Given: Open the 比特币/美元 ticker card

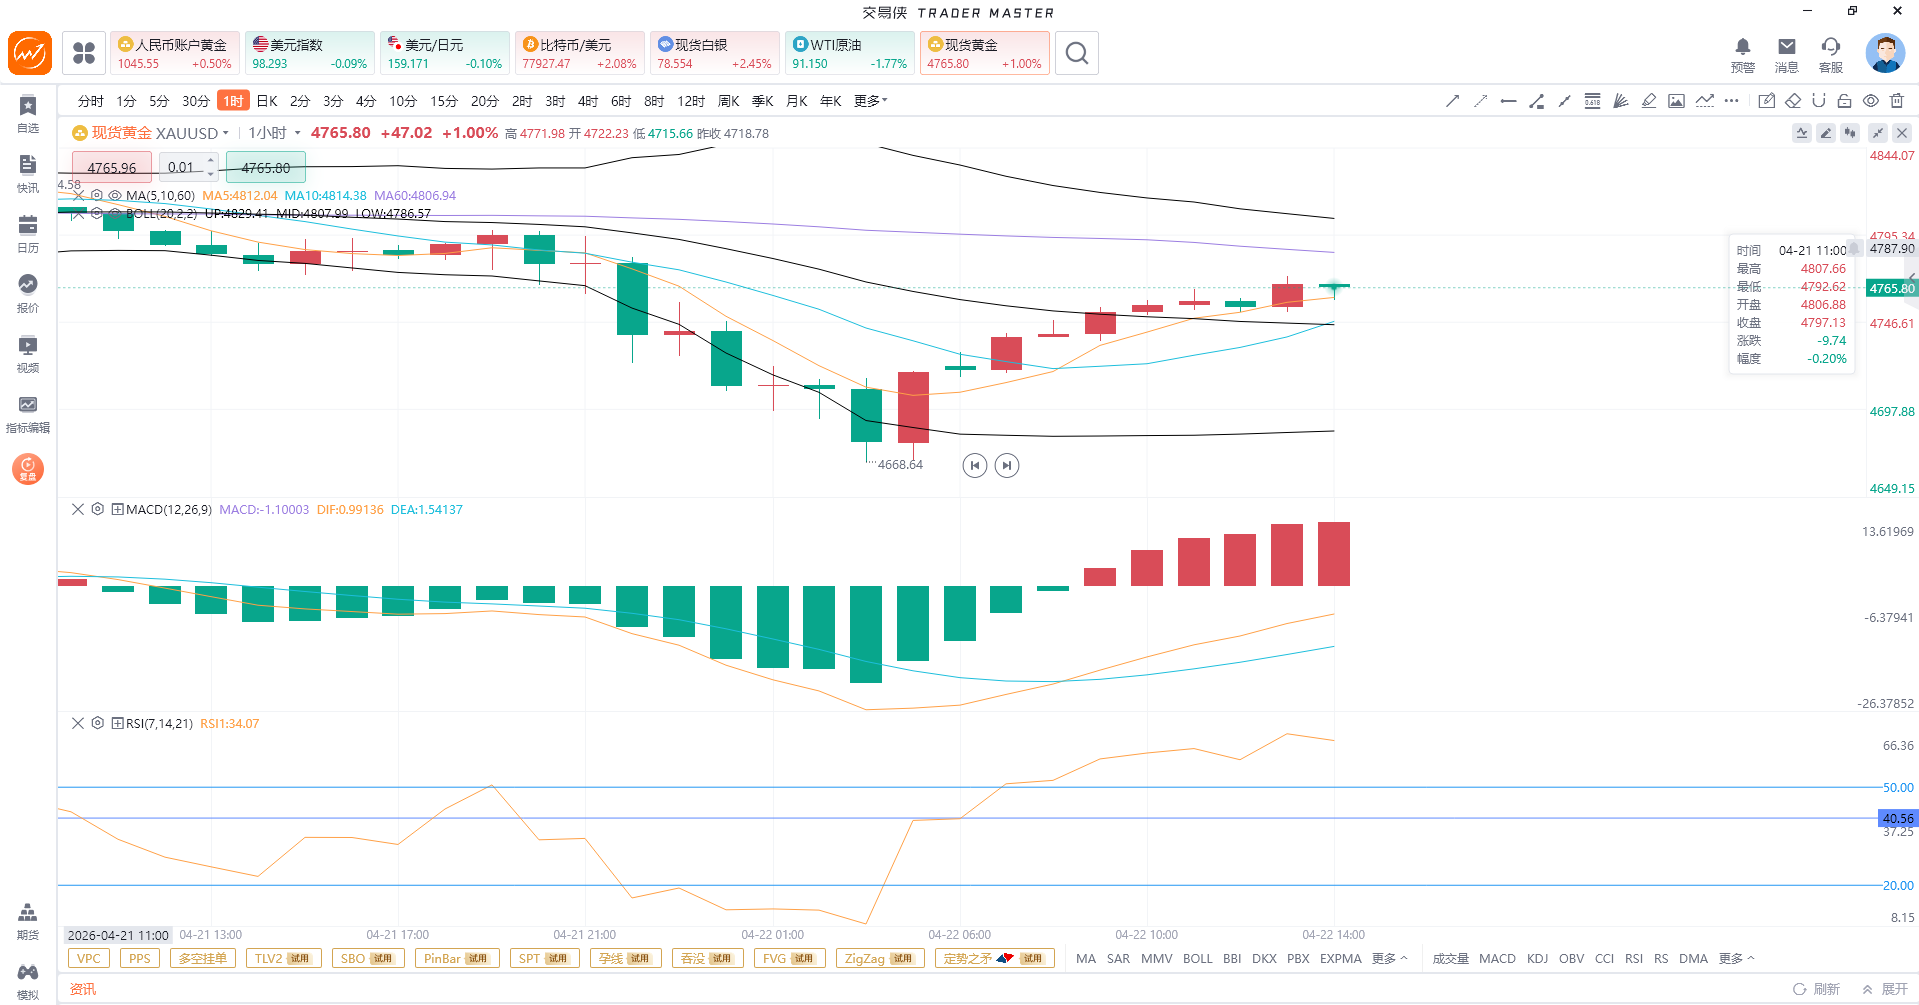Looking at the screenshot, I should click(x=580, y=53).
